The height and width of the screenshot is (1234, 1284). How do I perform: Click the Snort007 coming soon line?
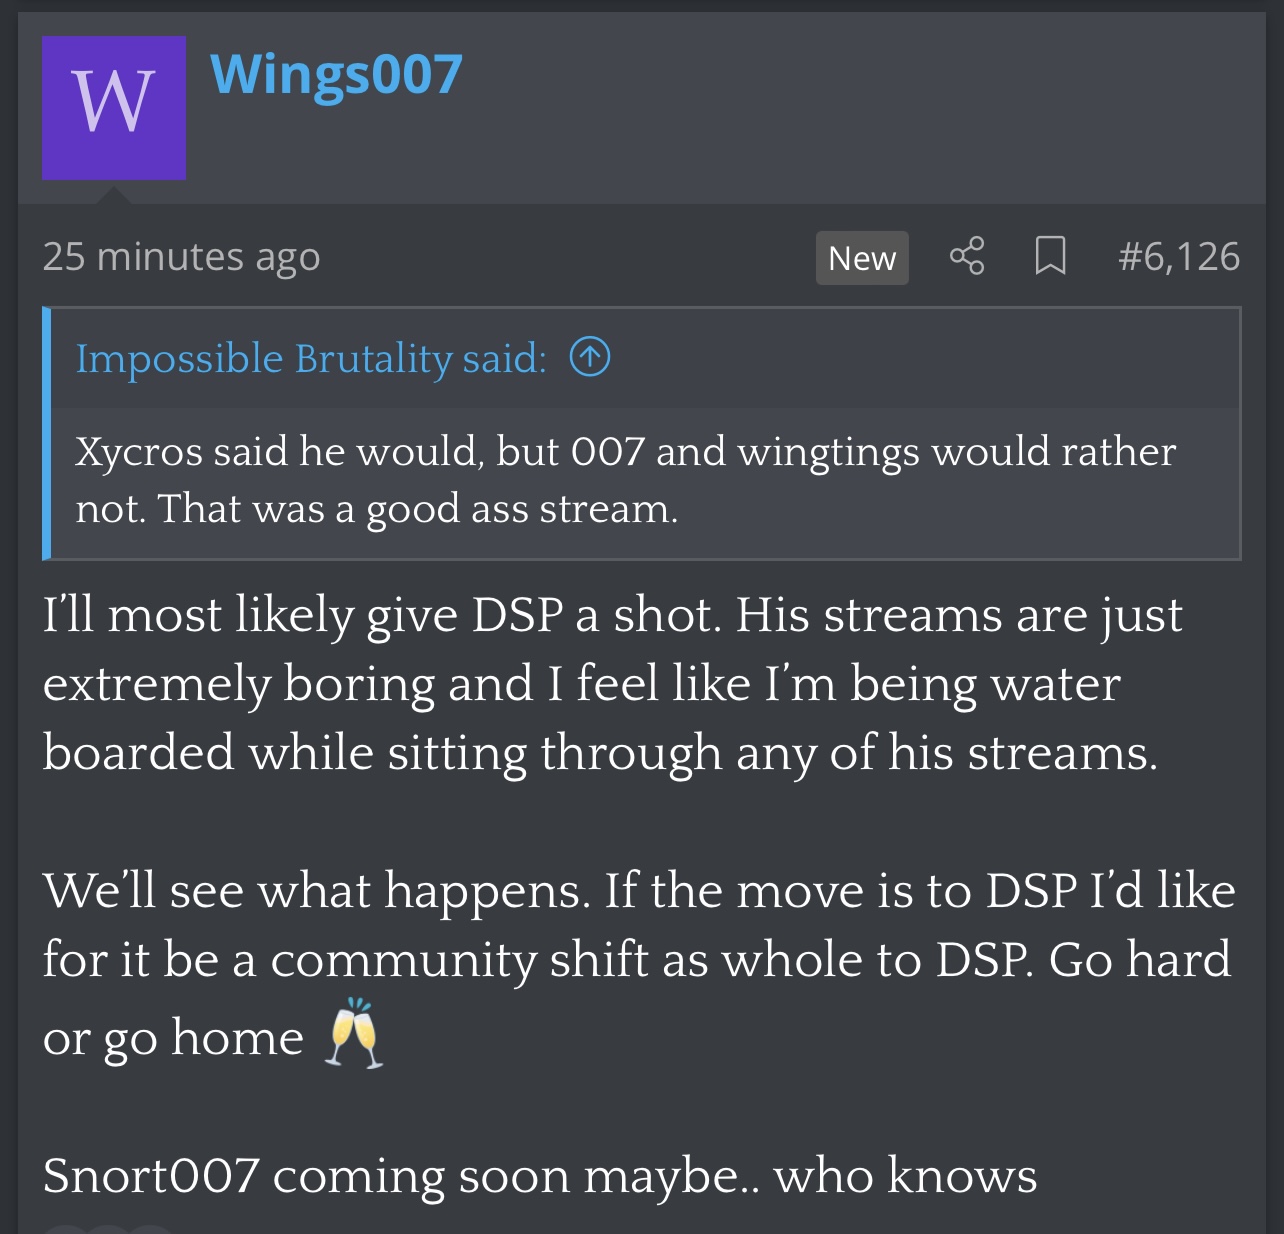[540, 1176]
